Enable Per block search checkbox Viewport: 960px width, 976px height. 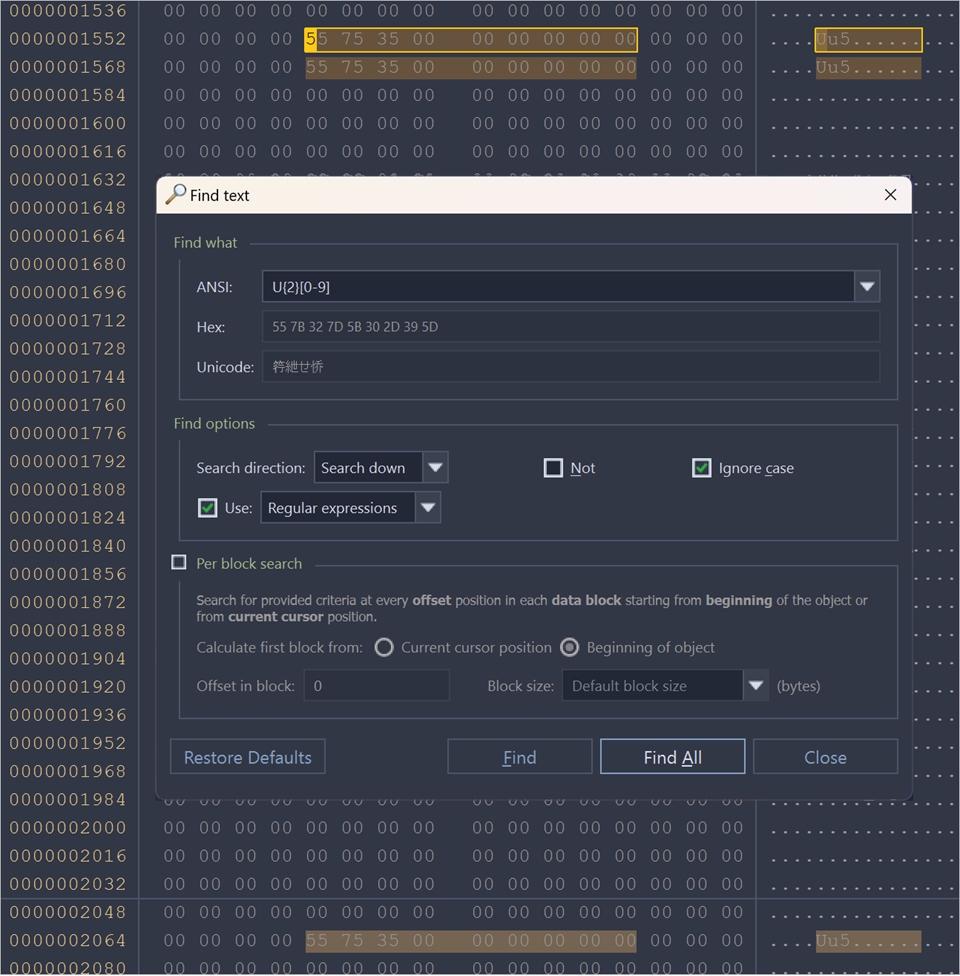click(179, 563)
